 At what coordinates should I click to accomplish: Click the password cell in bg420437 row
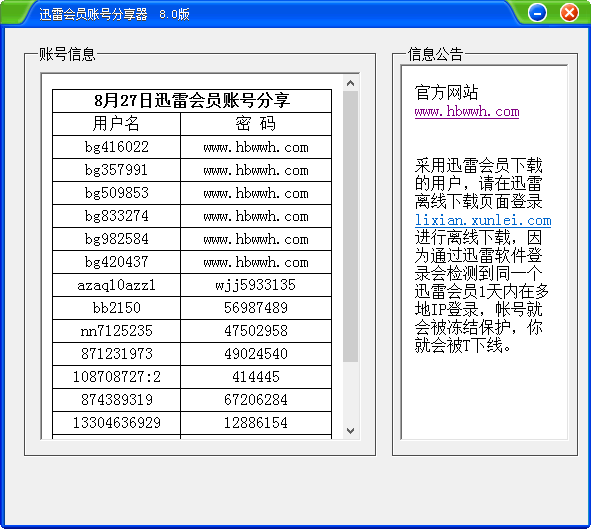click(256, 262)
